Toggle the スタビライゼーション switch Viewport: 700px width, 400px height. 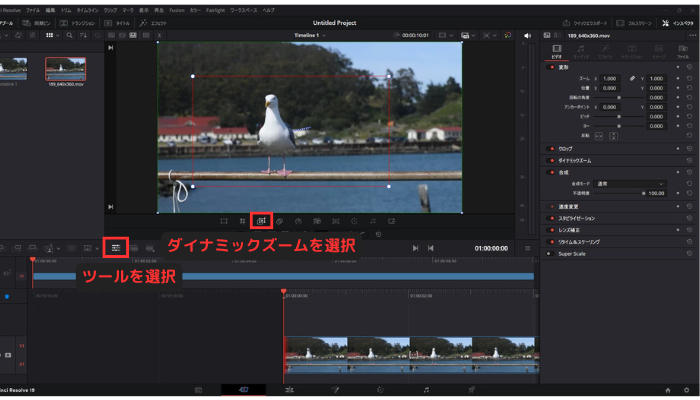[x=550, y=218]
